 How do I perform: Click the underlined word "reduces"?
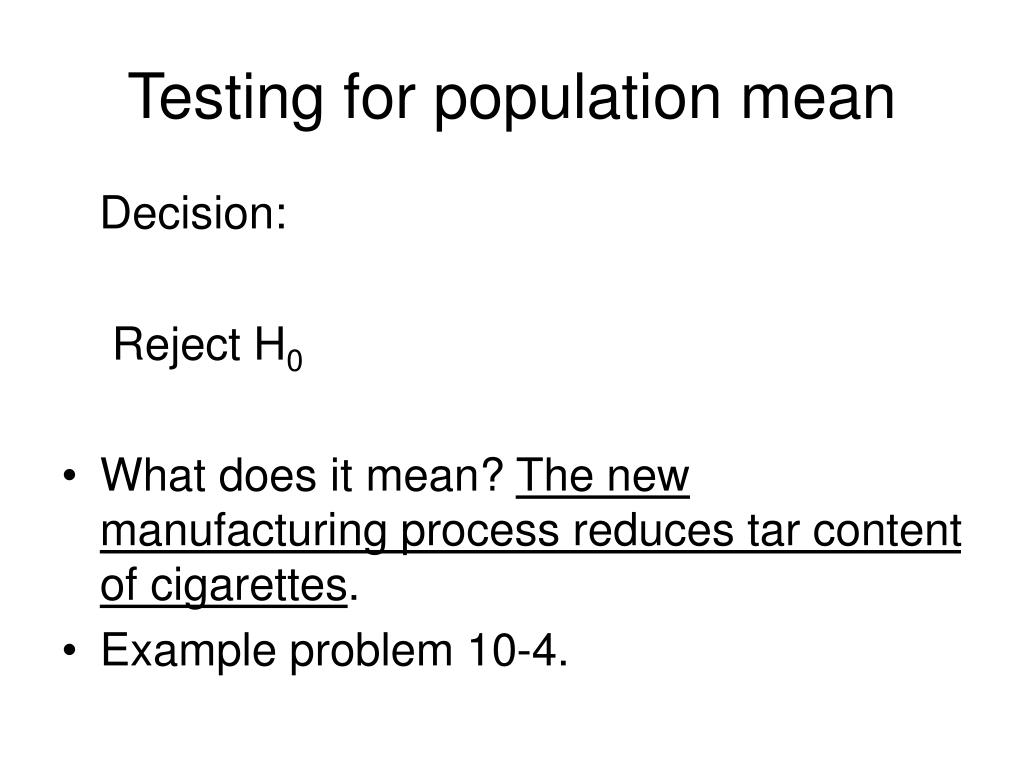tap(654, 530)
